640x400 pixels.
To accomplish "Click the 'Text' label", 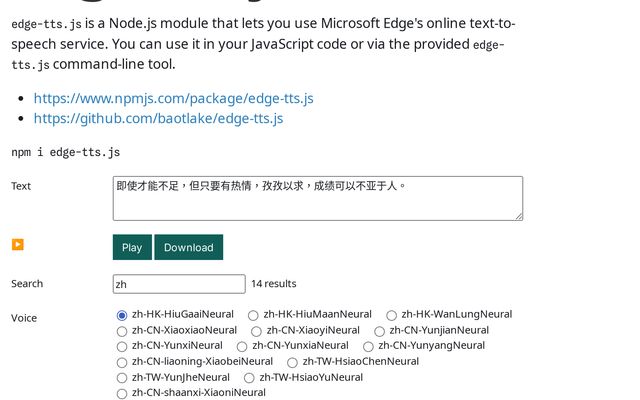I will point(21,186).
